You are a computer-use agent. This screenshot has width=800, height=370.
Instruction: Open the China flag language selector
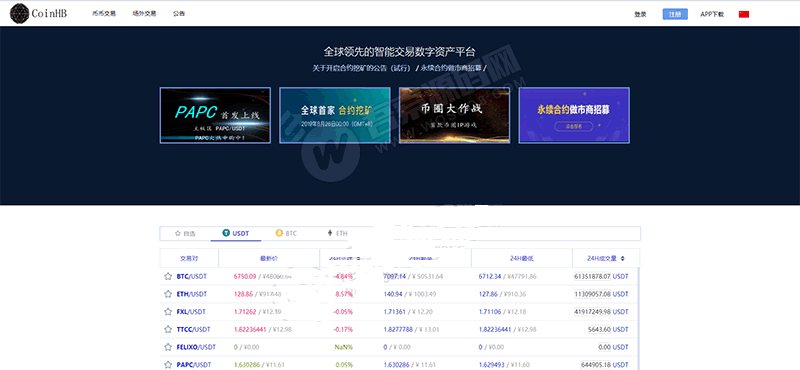[x=743, y=14]
